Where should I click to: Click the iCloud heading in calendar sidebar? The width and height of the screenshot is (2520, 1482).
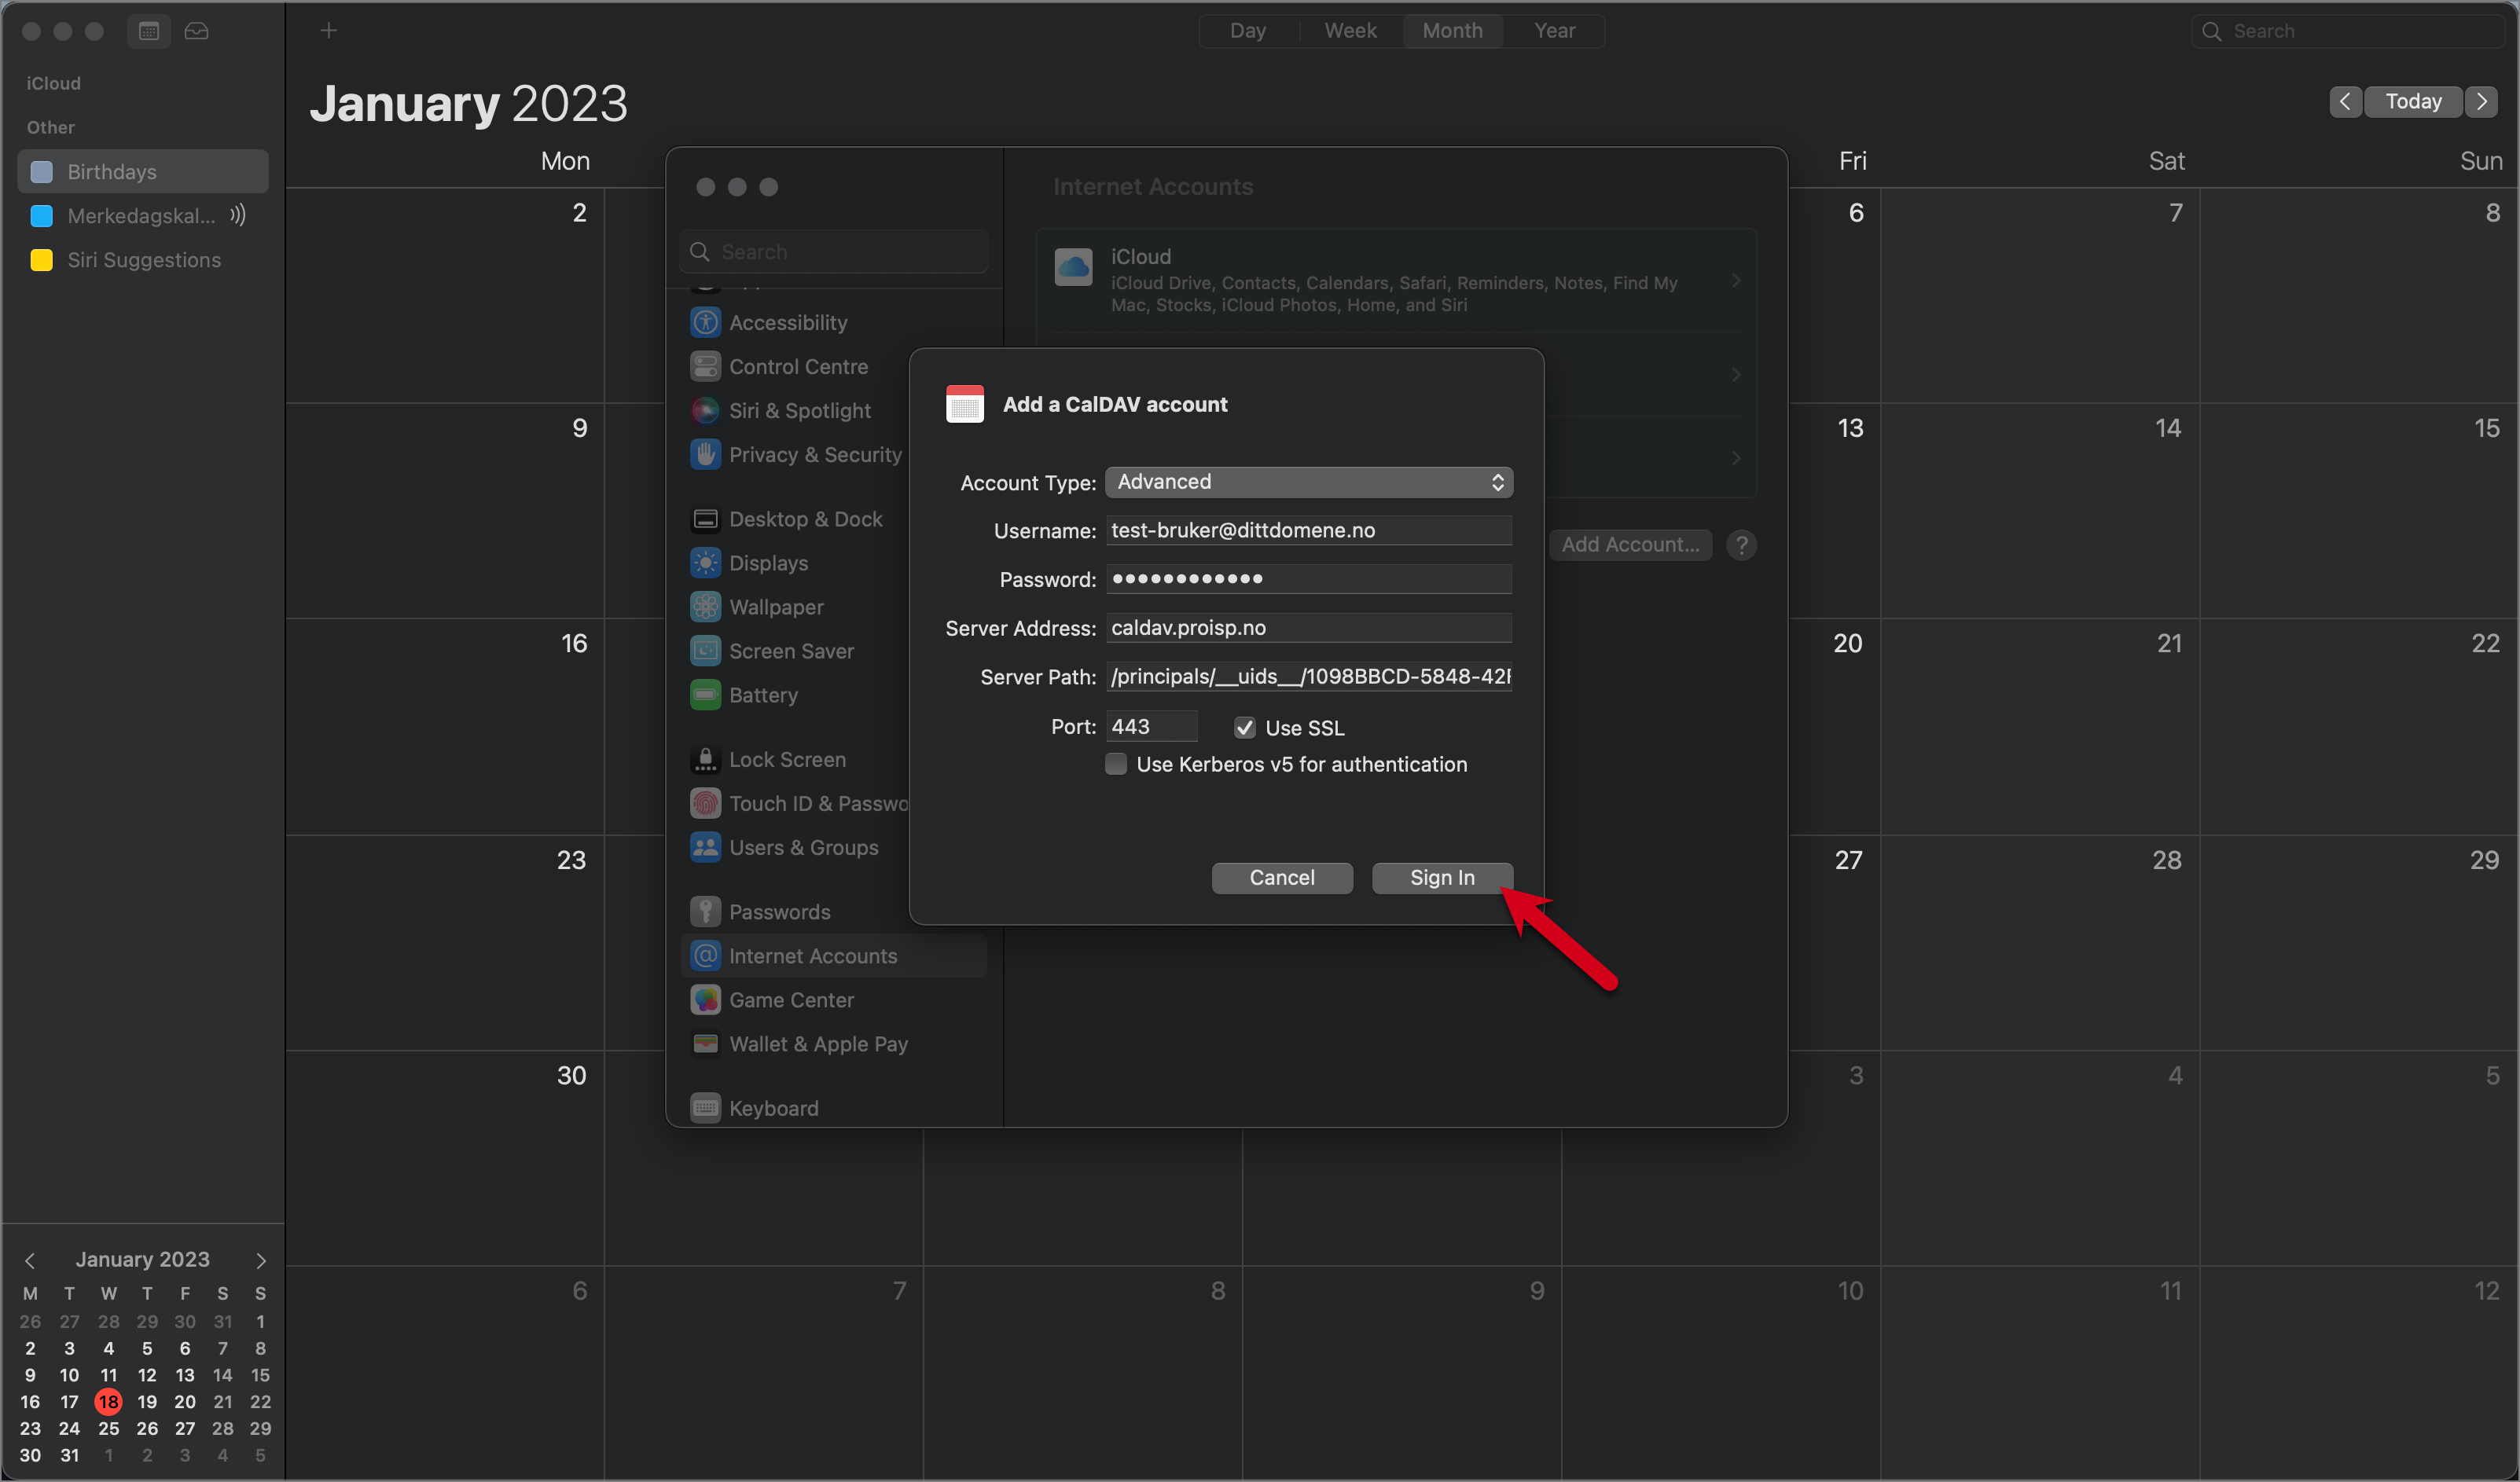pos(54,83)
